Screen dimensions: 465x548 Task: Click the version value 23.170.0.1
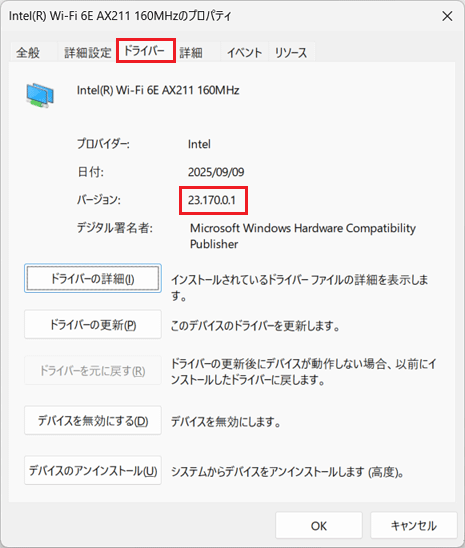(x=212, y=200)
